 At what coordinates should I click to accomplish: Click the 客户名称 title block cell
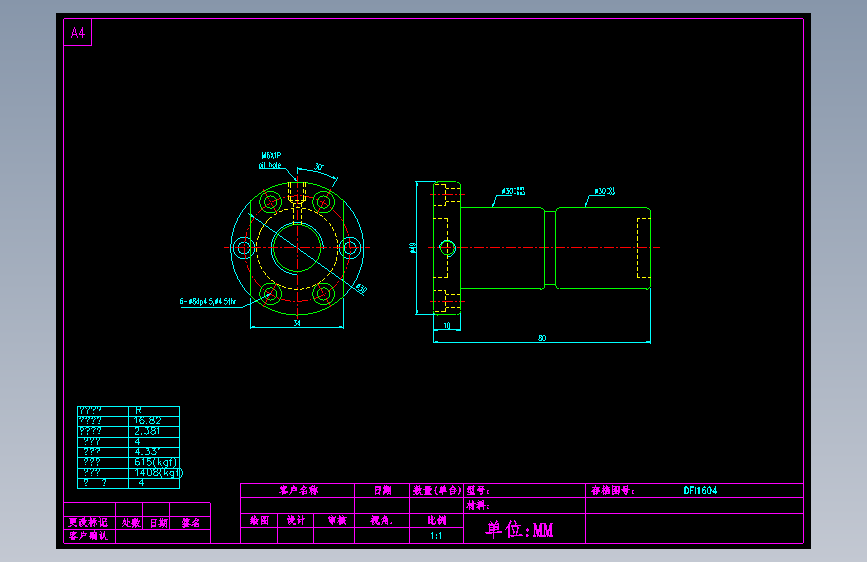pos(298,490)
